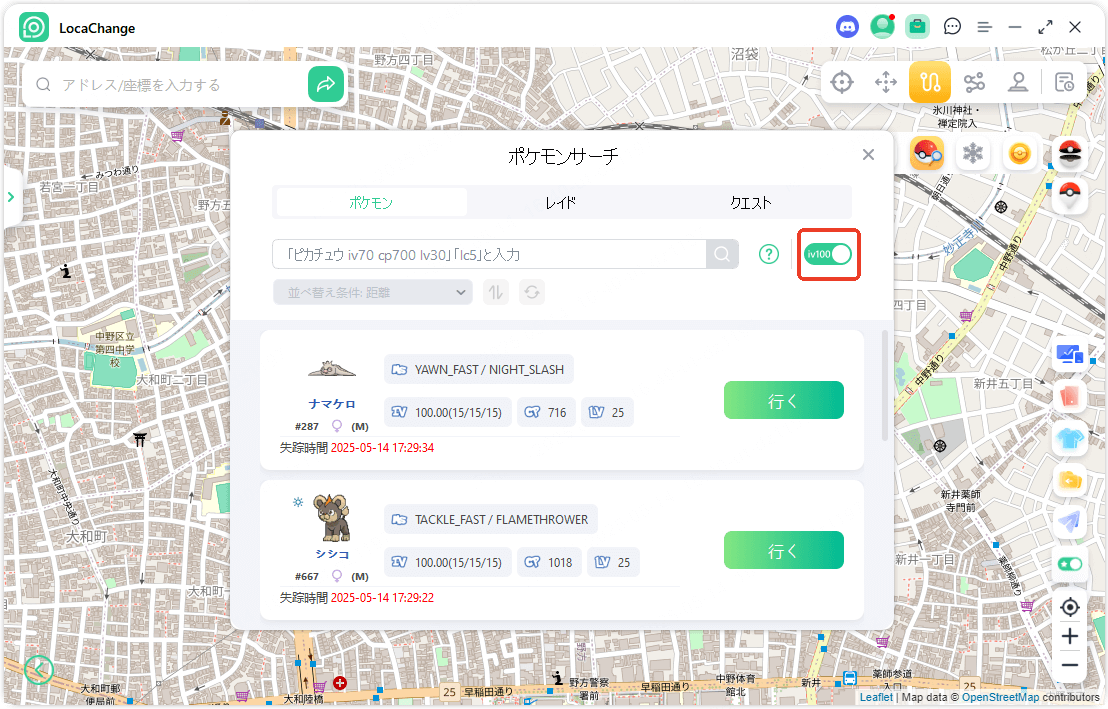Open the help question mark icon
Viewport: 1108px width, 709px height.
[x=769, y=254]
